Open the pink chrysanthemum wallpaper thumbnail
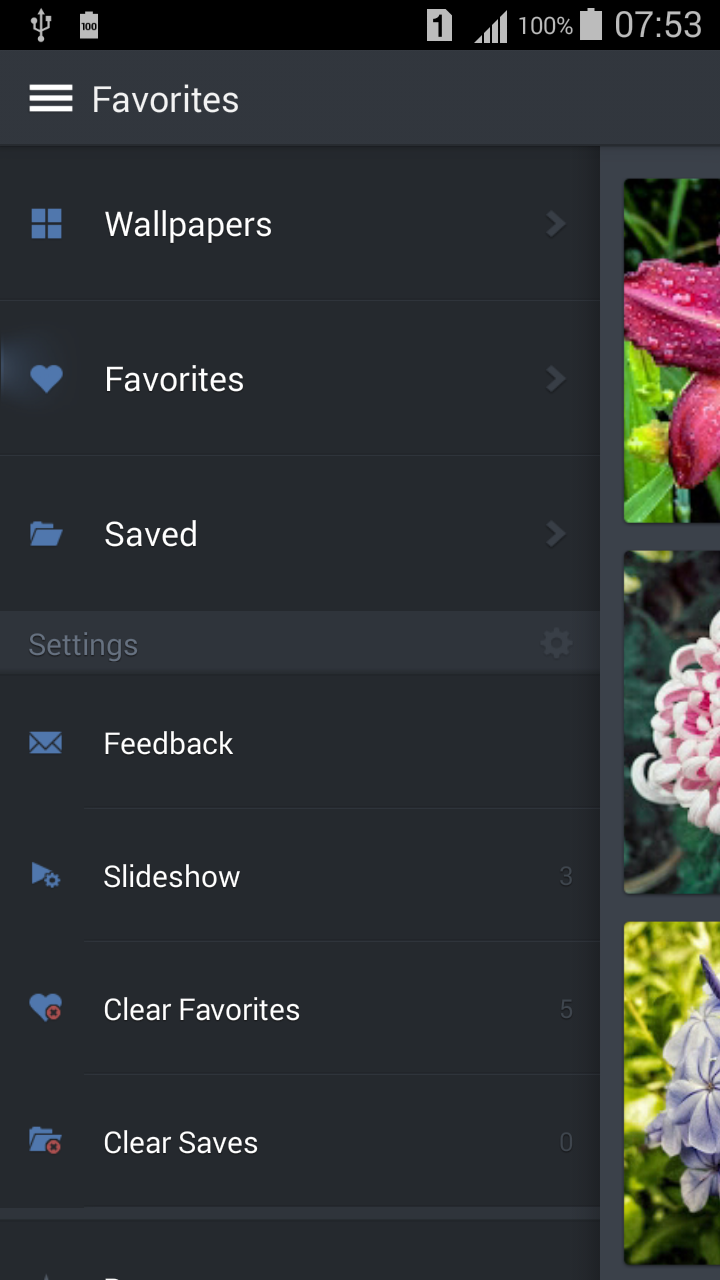Image resolution: width=720 pixels, height=1280 pixels. click(672, 722)
